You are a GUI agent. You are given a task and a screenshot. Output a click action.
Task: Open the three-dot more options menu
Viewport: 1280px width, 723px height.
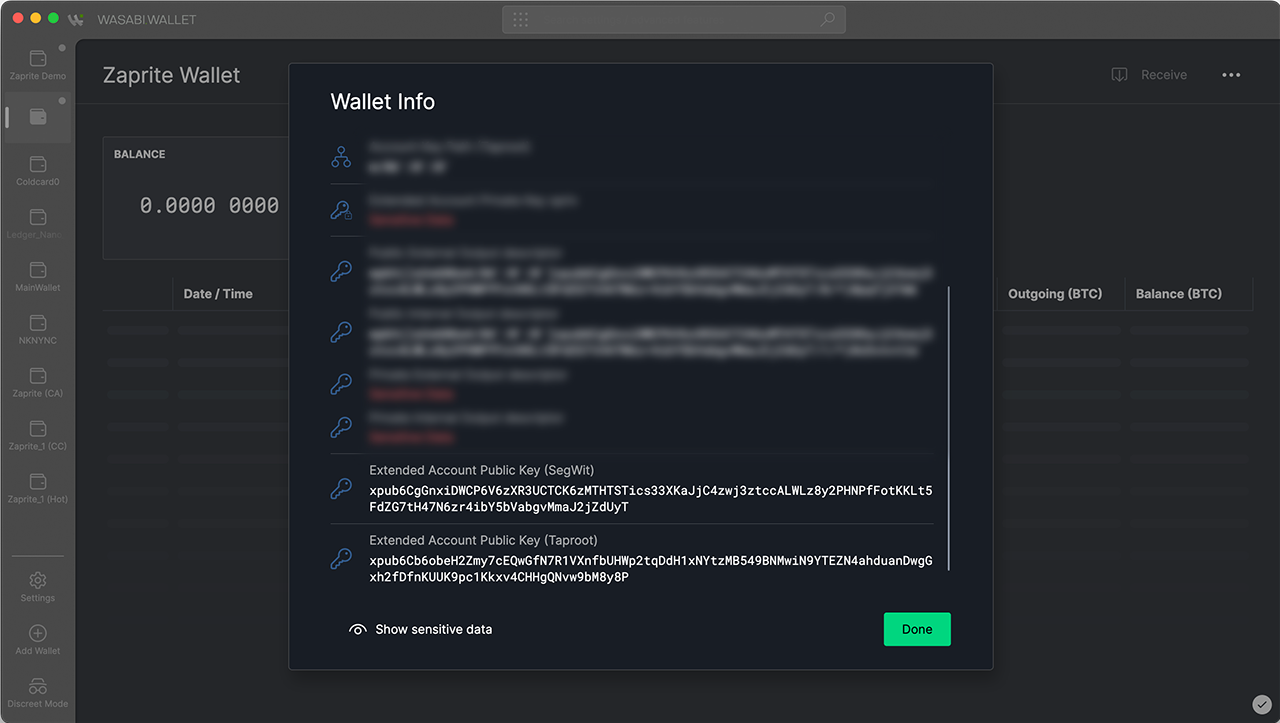coord(1231,75)
